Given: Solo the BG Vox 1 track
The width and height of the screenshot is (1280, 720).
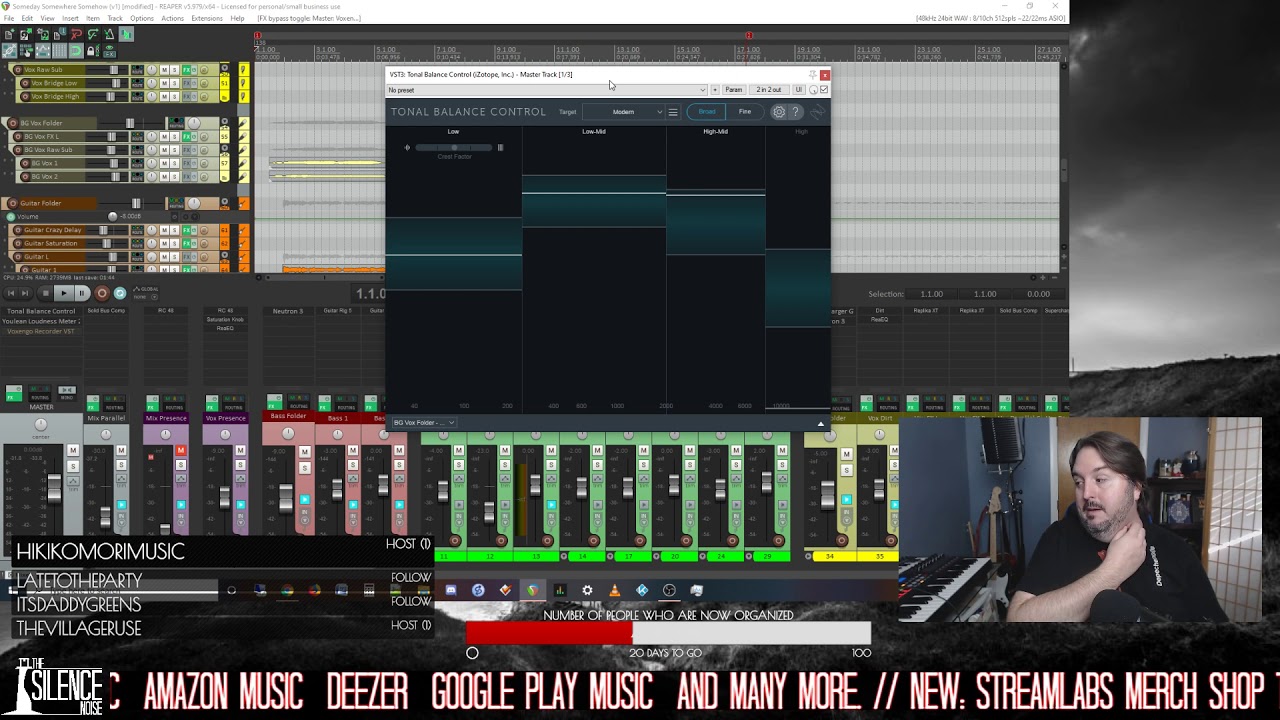Looking at the screenshot, I should click(174, 163).
